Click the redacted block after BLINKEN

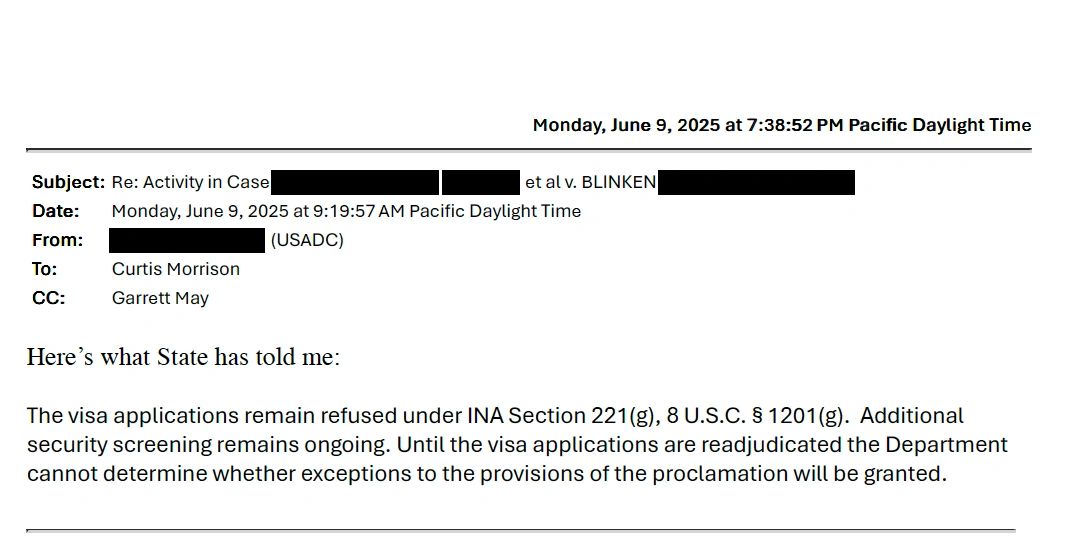[x=757, y=182]
